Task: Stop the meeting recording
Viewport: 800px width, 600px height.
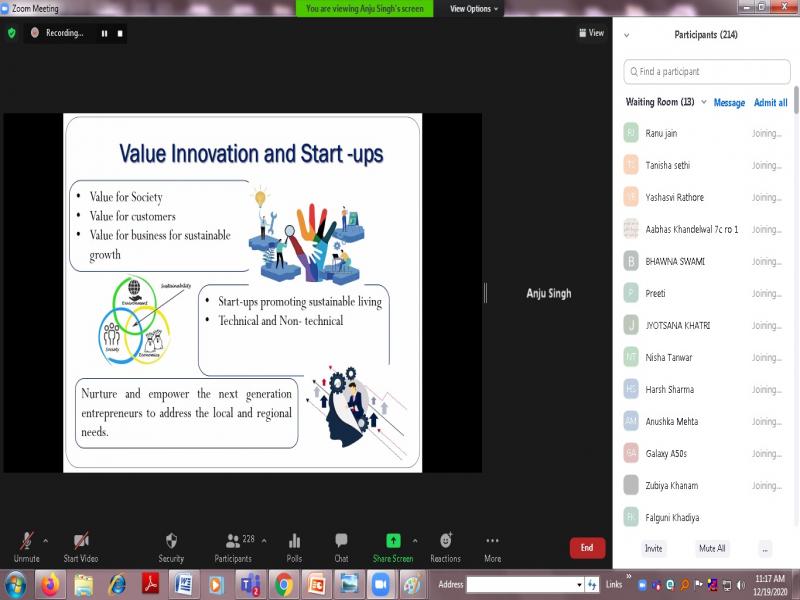Action: 120,33
